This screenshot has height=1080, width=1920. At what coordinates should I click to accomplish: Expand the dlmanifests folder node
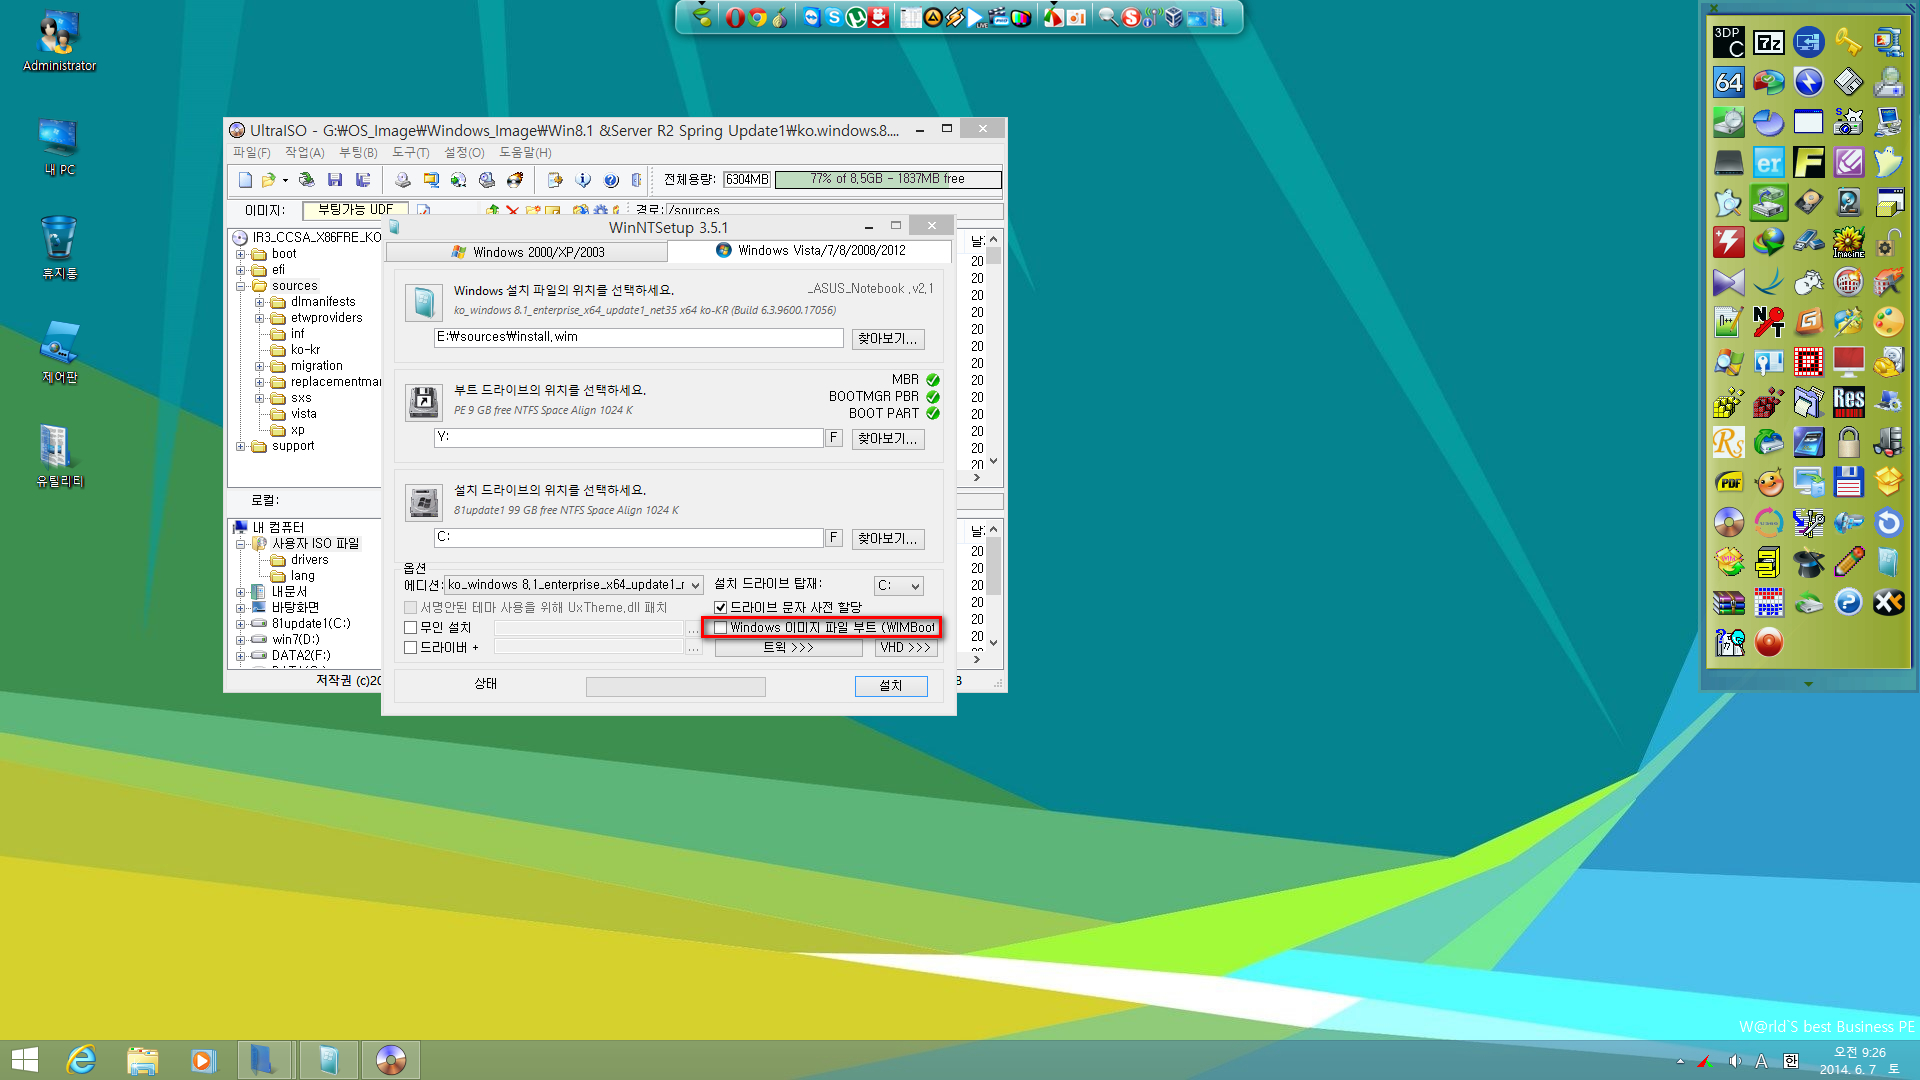tap(260, 302)
